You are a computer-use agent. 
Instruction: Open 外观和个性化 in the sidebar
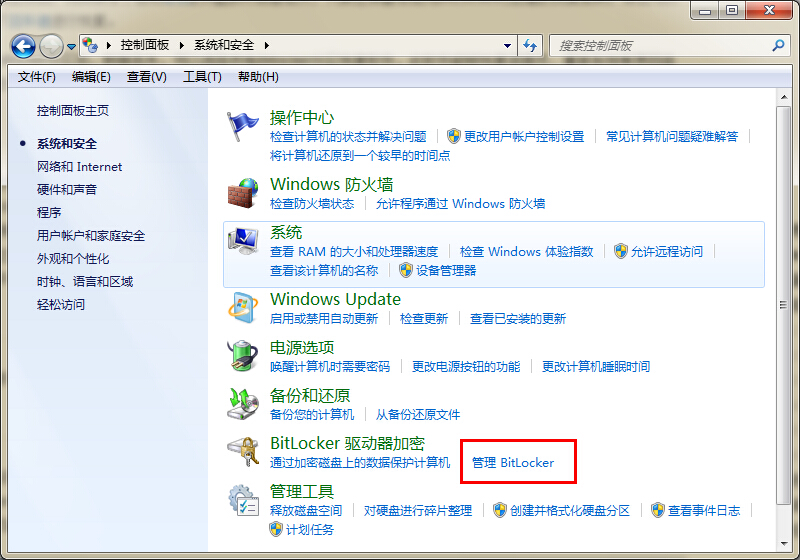pos(73,259)
